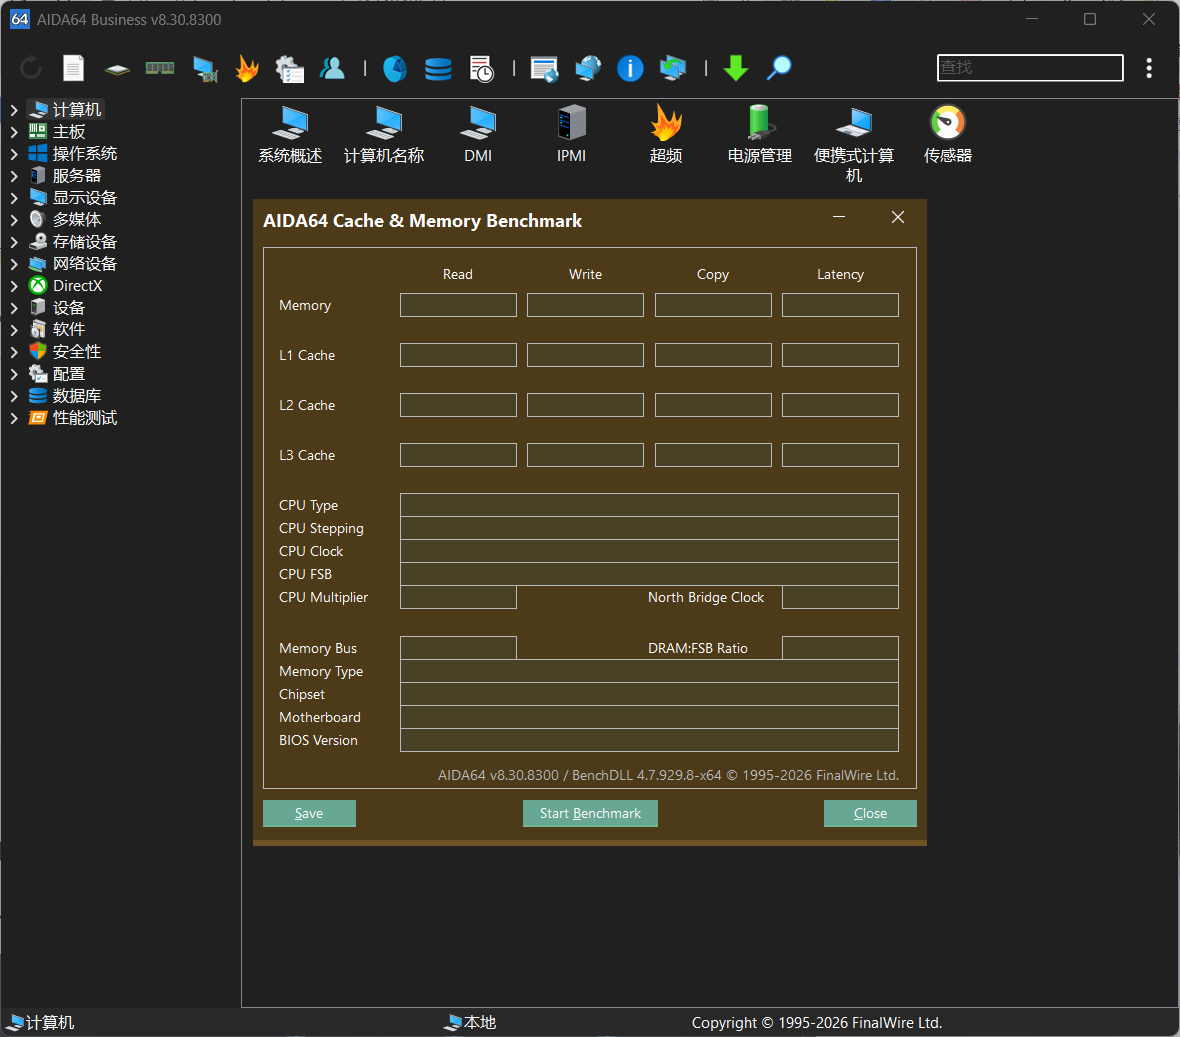Click the Save button in benchmark dialog
This screenshot has width=1180, height=1037.
click(309, 813)
